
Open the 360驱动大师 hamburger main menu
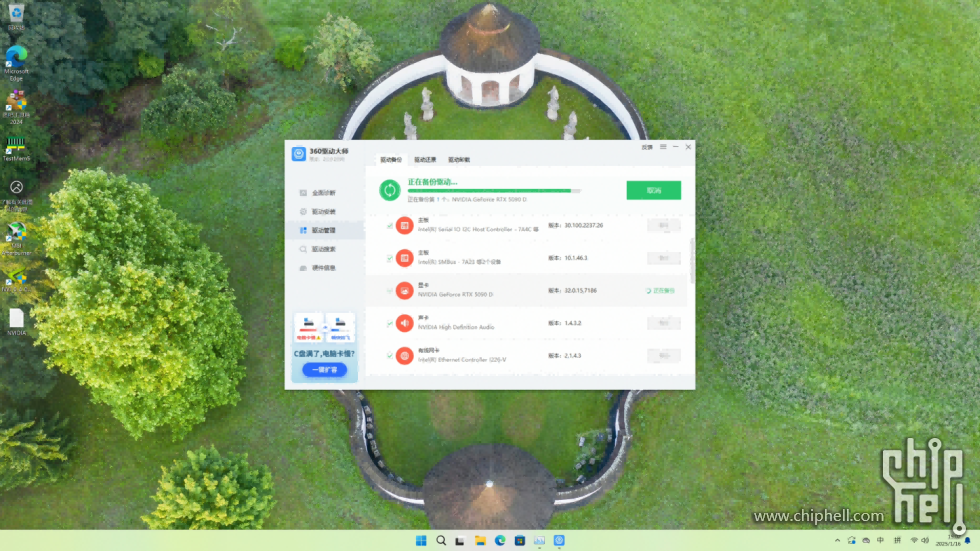point(662,147)
